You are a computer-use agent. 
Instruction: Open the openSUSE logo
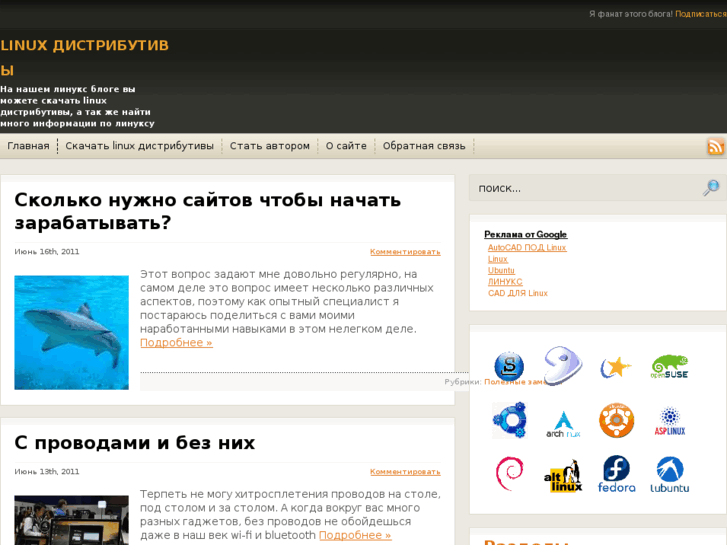pos(670,367)
